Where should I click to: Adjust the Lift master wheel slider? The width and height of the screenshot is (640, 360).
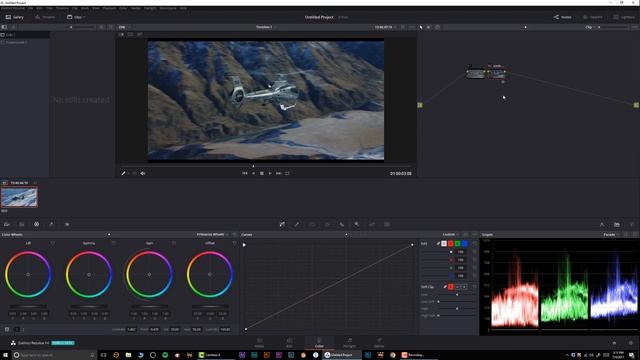[28, 306]
